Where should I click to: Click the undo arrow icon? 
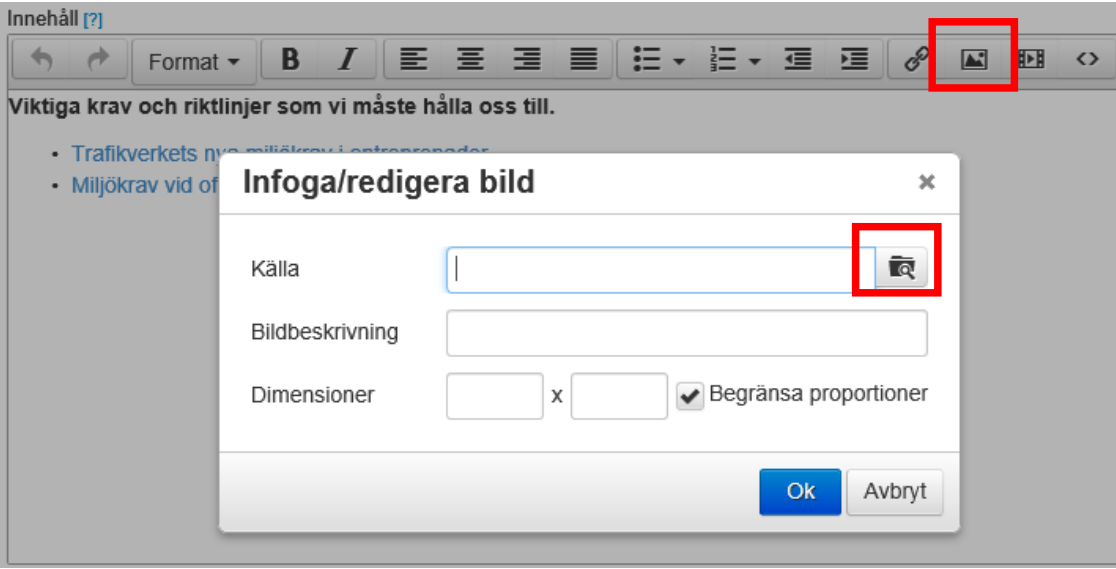[x=41, y=61]
